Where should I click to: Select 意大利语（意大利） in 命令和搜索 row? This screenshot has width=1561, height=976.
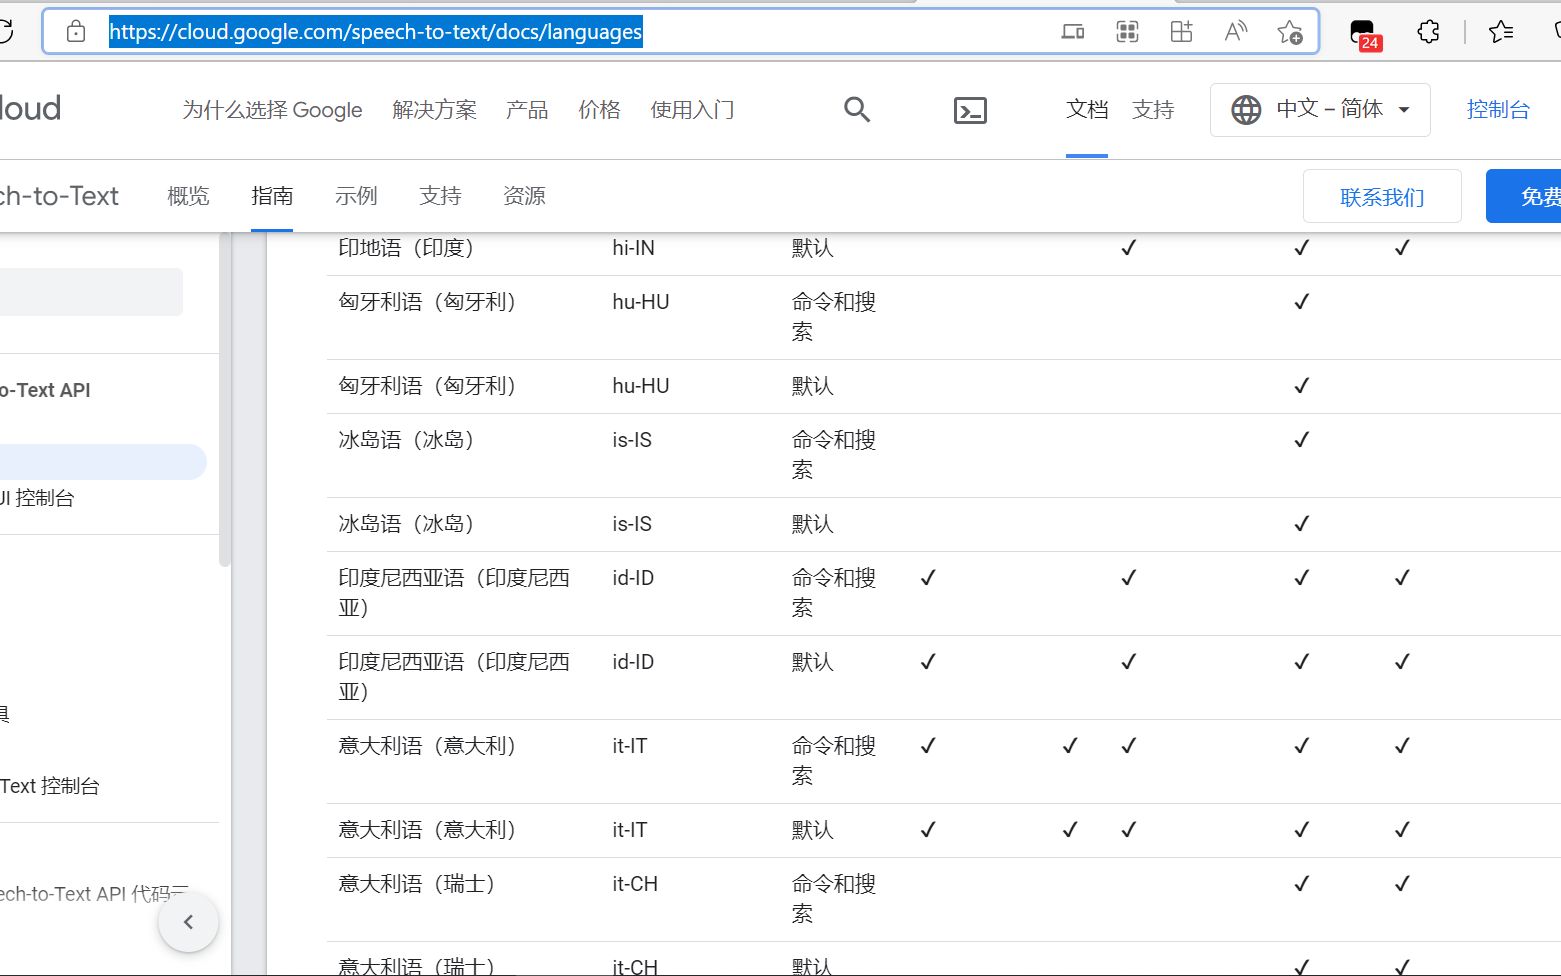point(427,746)
